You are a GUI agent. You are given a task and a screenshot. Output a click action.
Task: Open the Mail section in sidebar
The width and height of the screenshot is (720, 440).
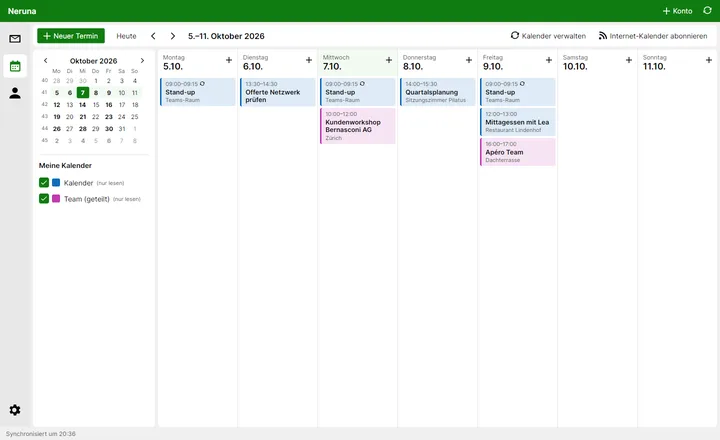click(15, 39)
